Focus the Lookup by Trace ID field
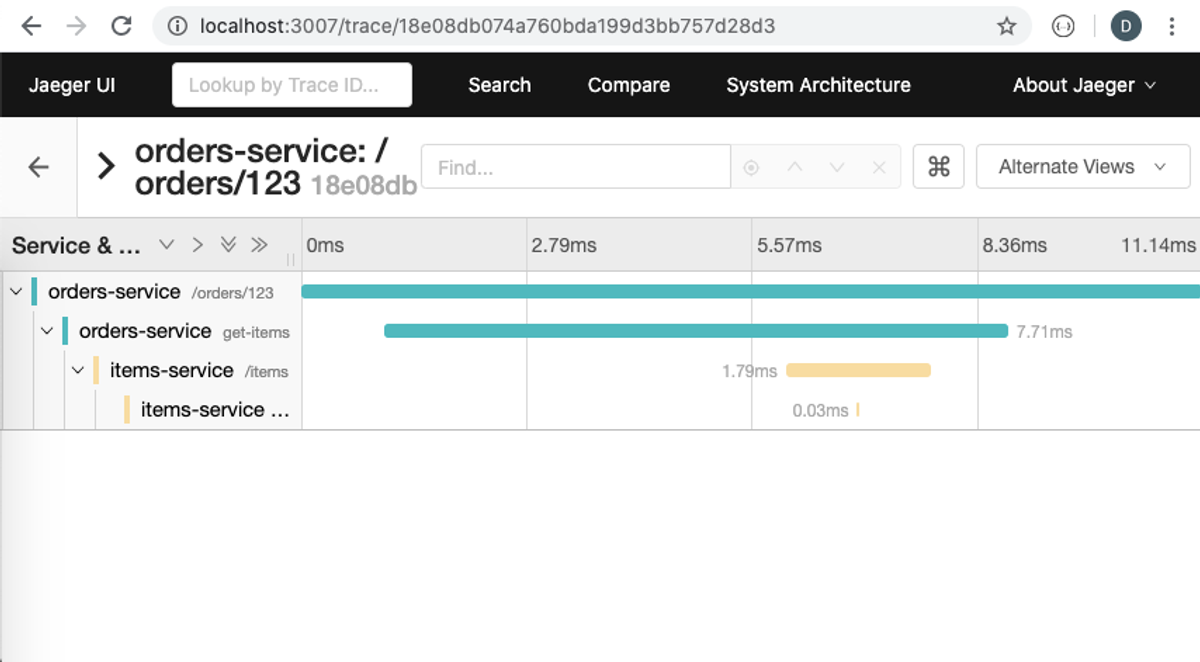 tap(292, 85)
